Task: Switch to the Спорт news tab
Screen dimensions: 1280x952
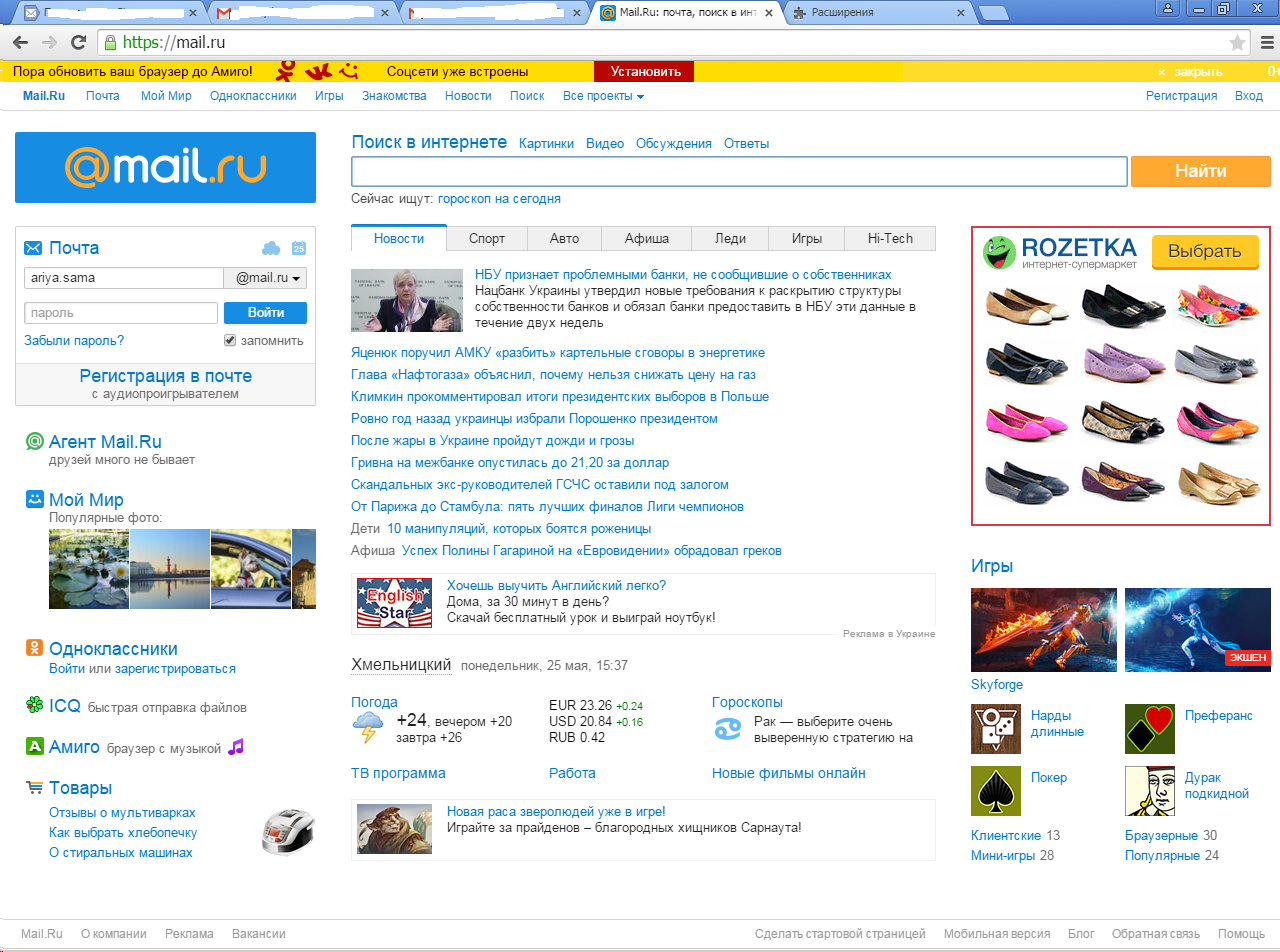Action: click(487, 238)
